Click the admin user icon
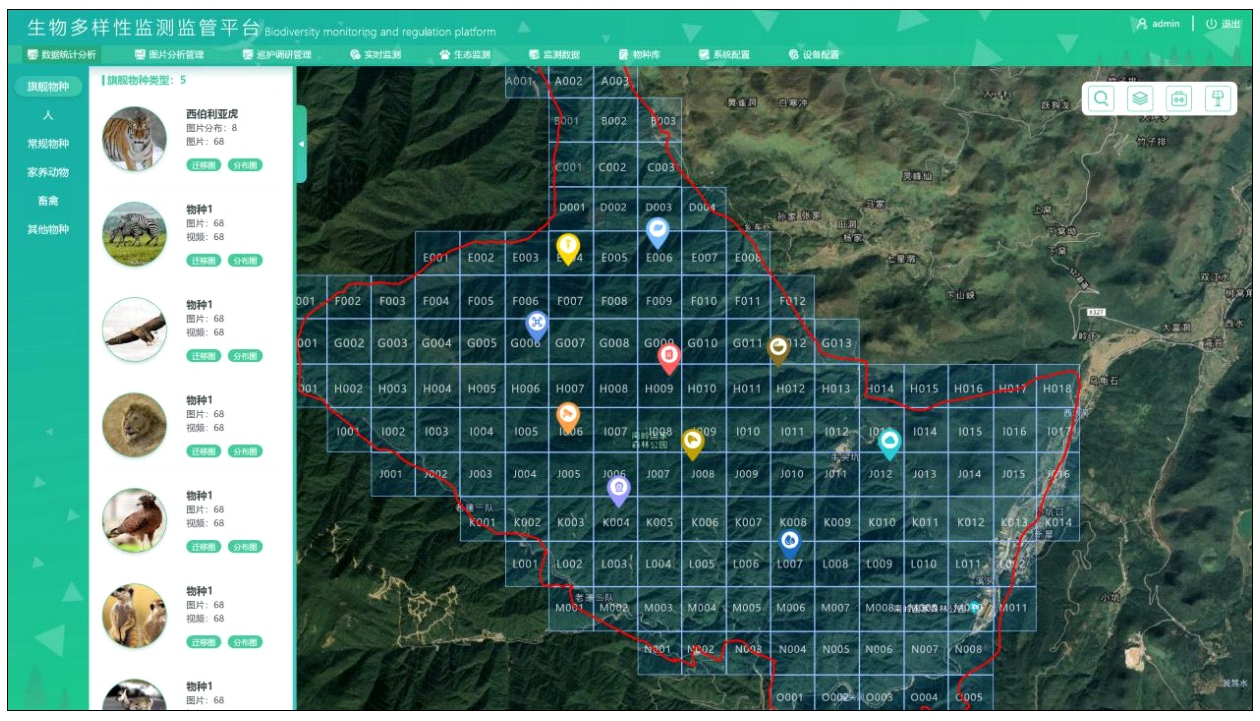 tap(1142, 24)
